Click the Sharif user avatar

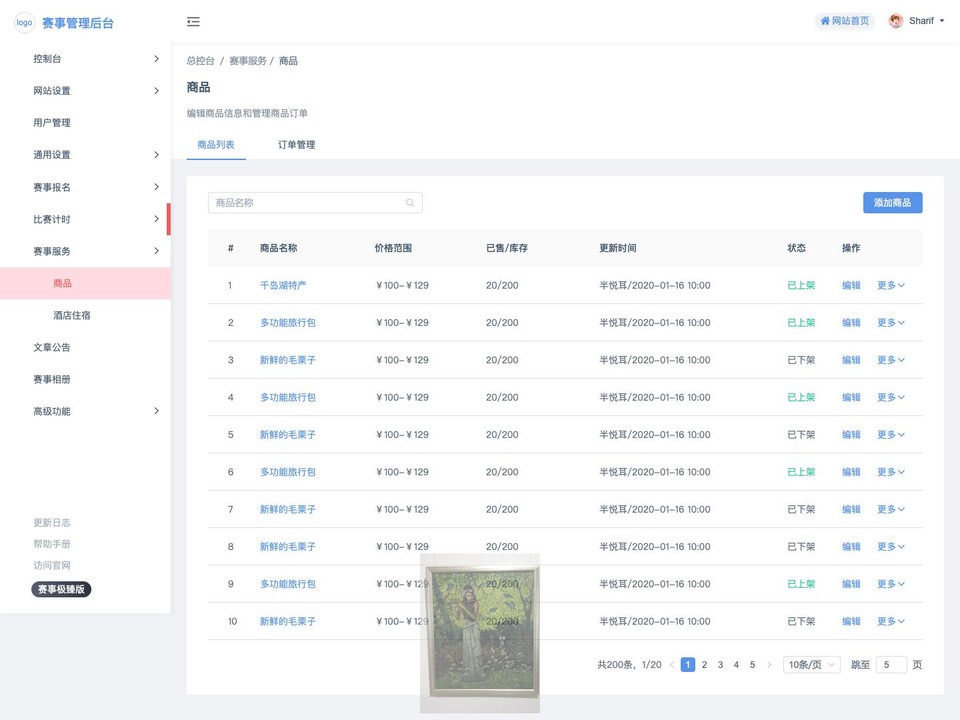[x=895, y=21]
